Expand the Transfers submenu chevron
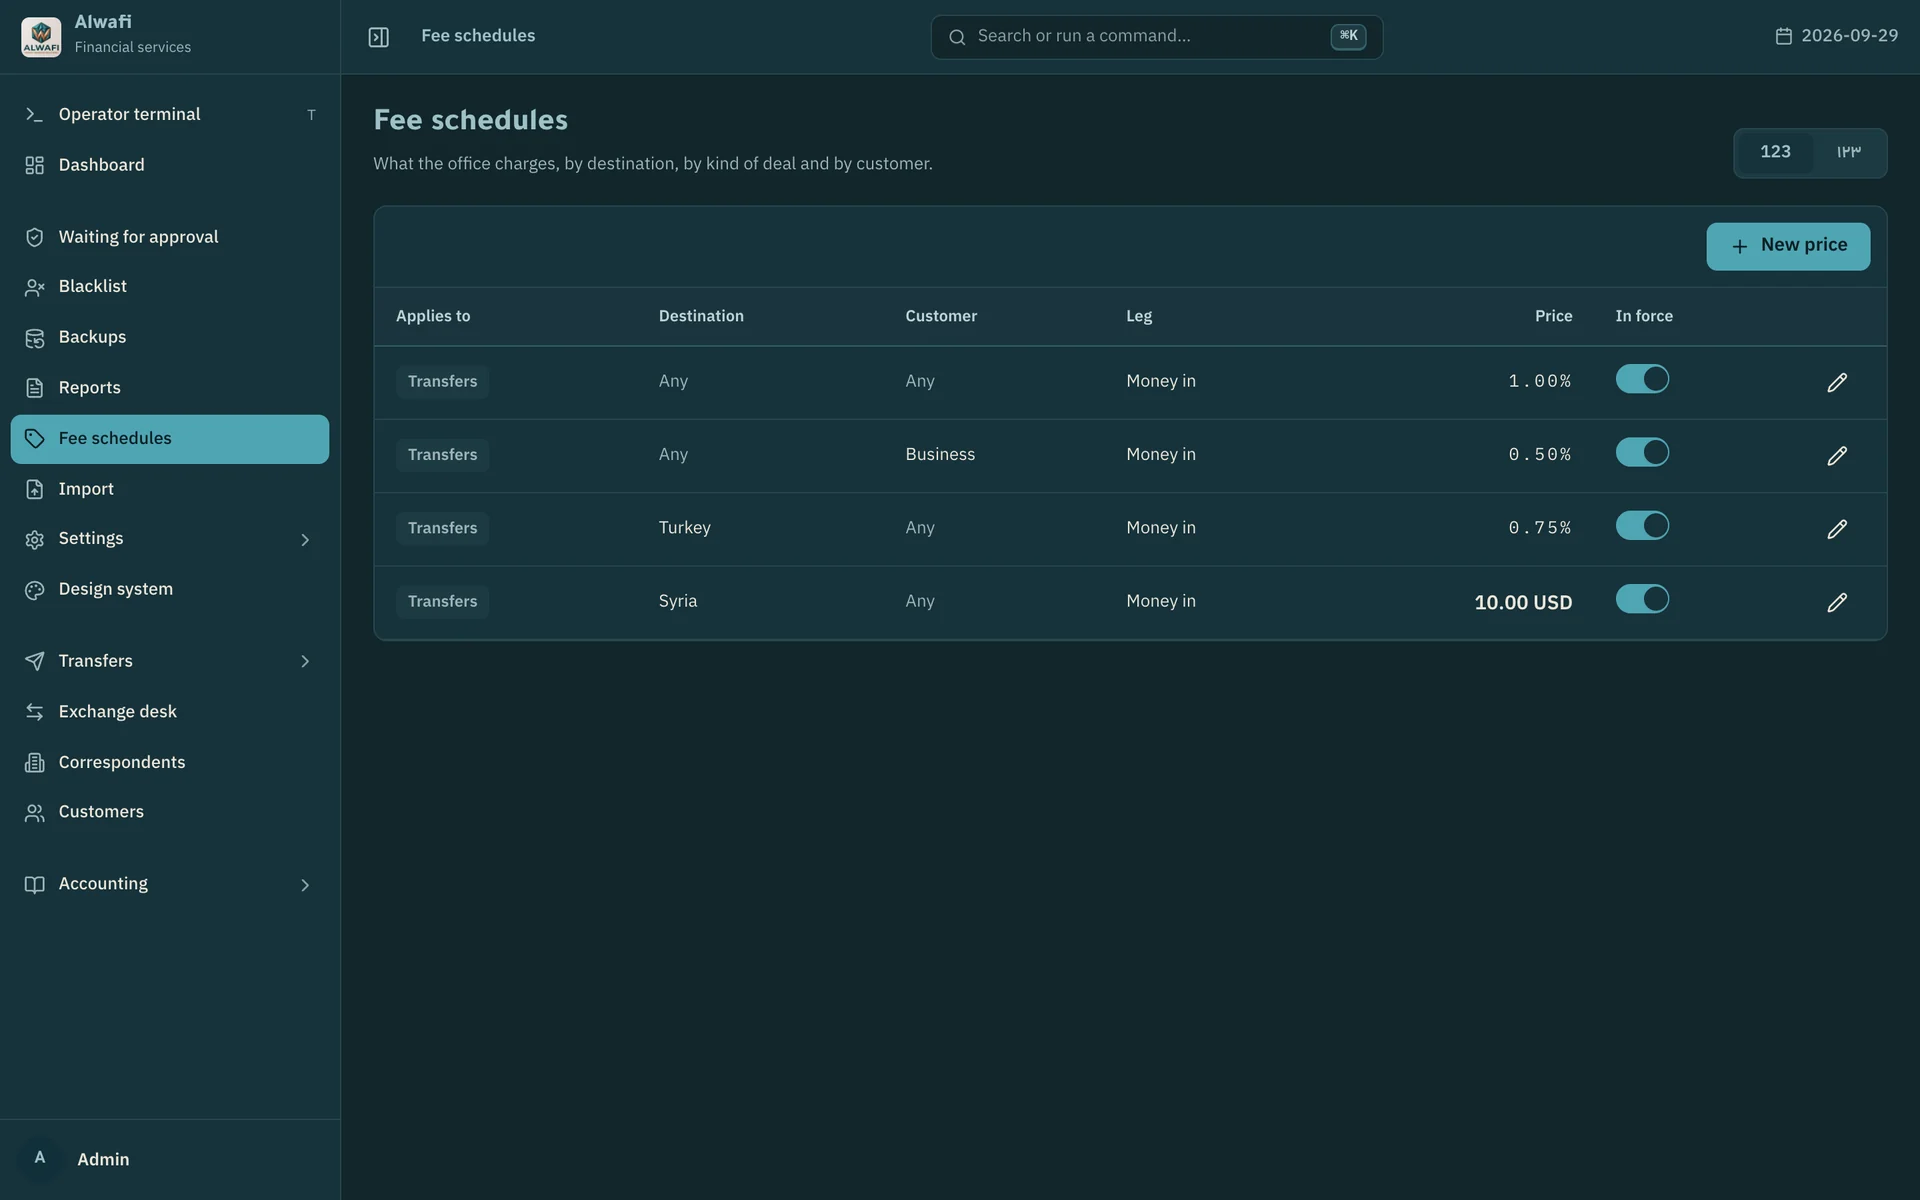1920x1200 pixels. tap(305, 661)
